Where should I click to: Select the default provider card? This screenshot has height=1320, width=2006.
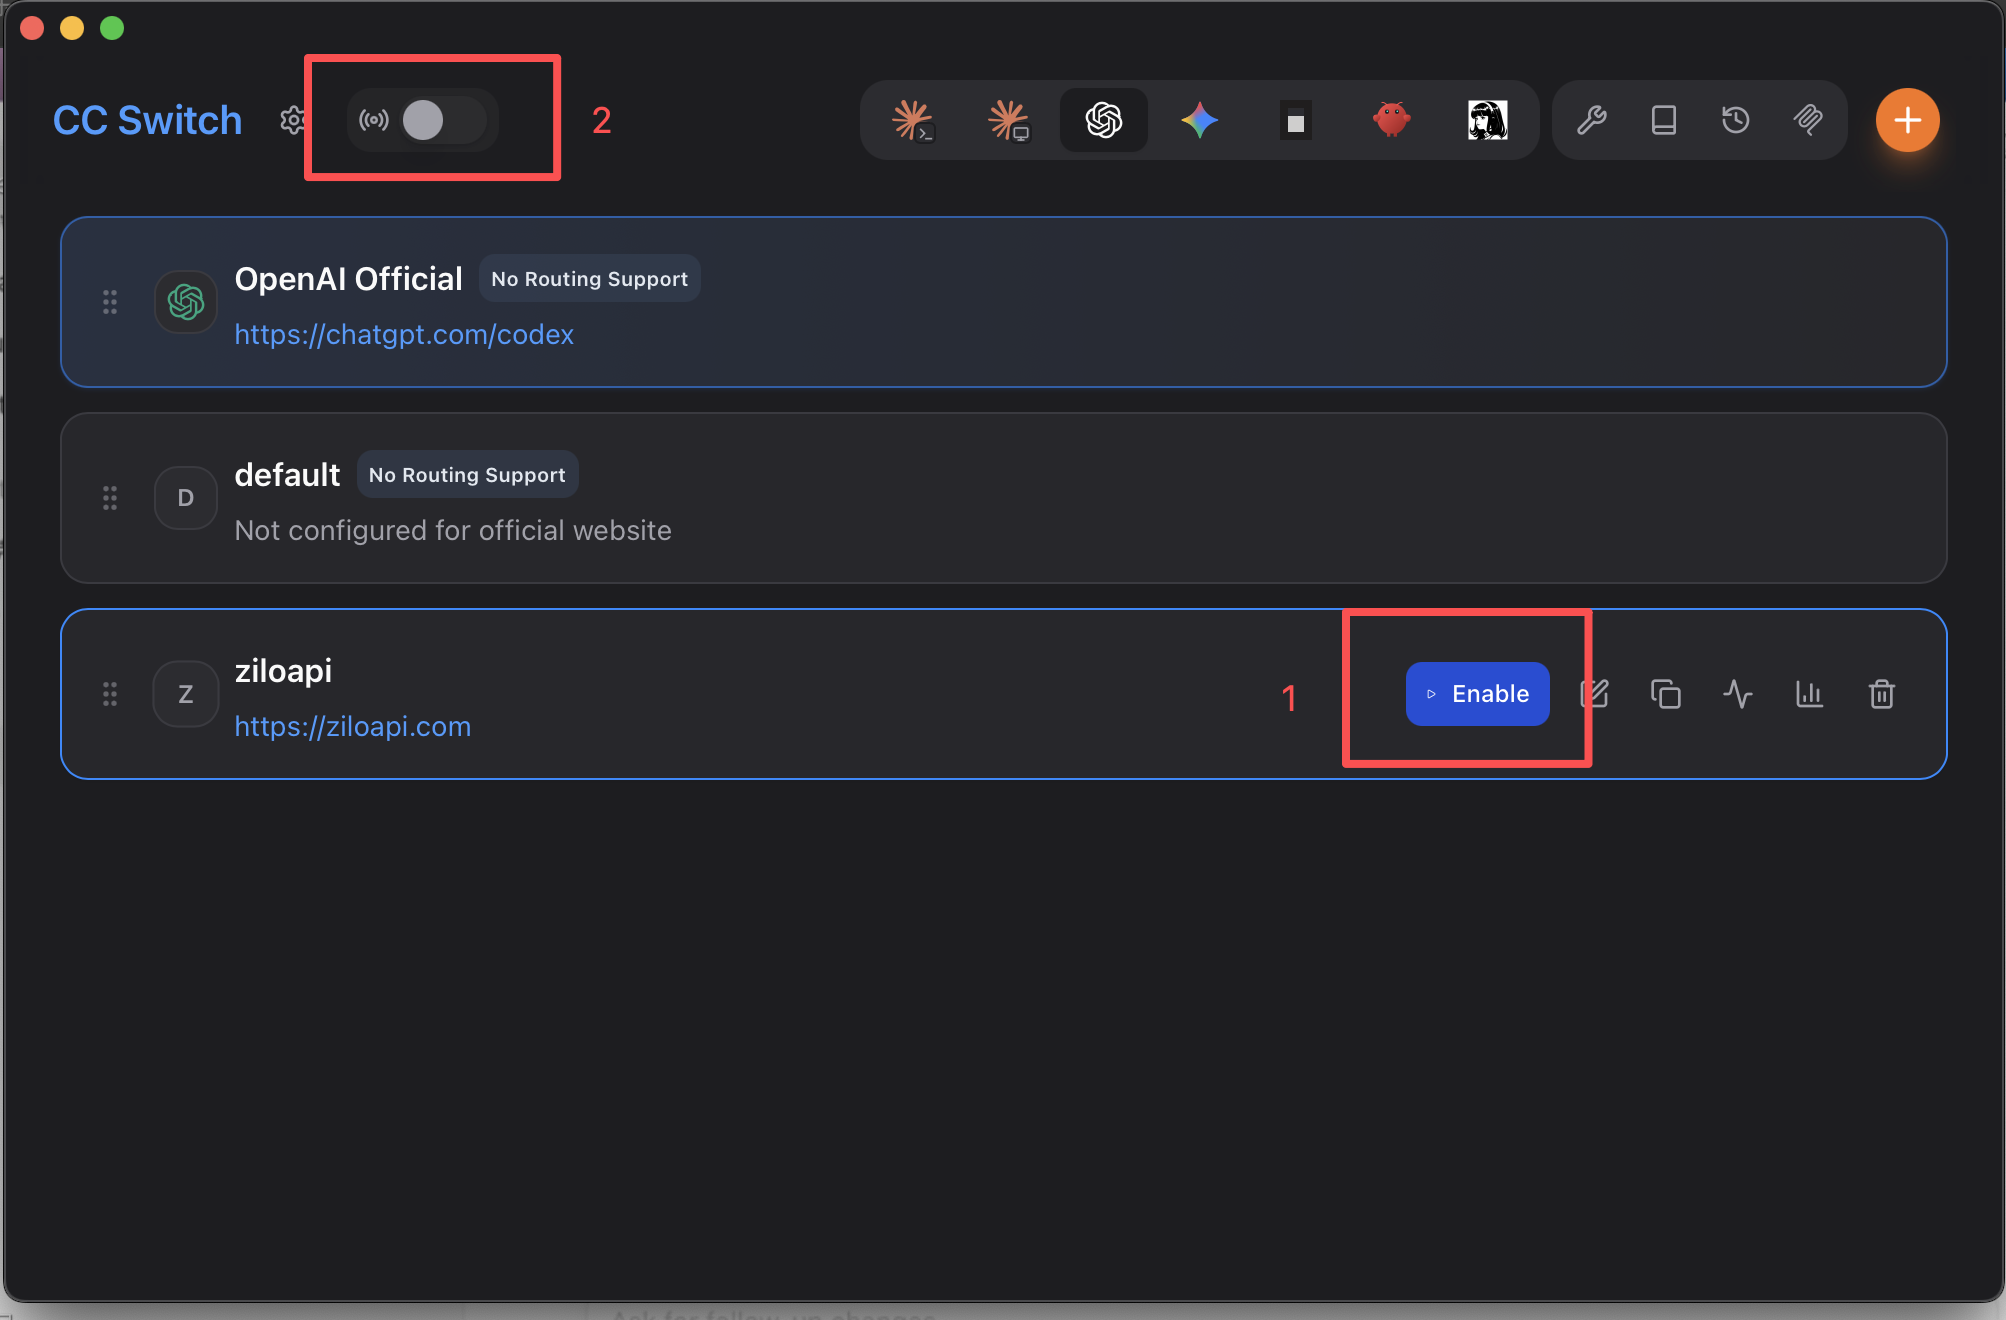(1003, 498)
